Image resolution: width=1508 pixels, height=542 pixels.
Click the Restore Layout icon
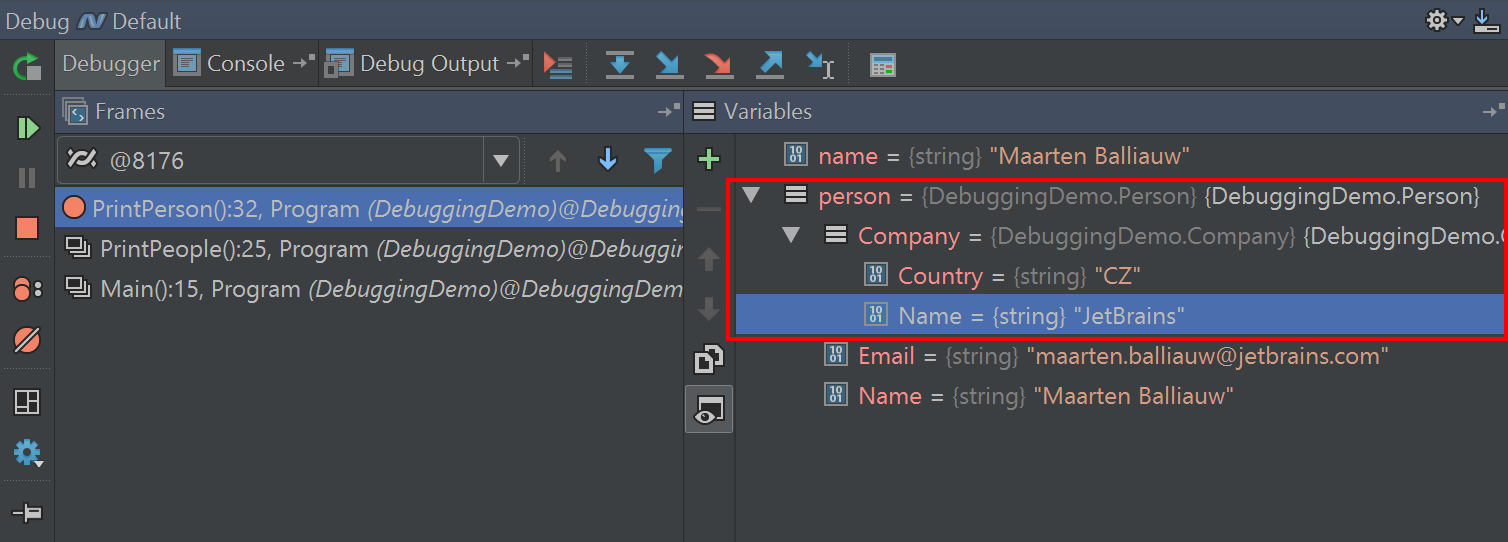point(27,403)
